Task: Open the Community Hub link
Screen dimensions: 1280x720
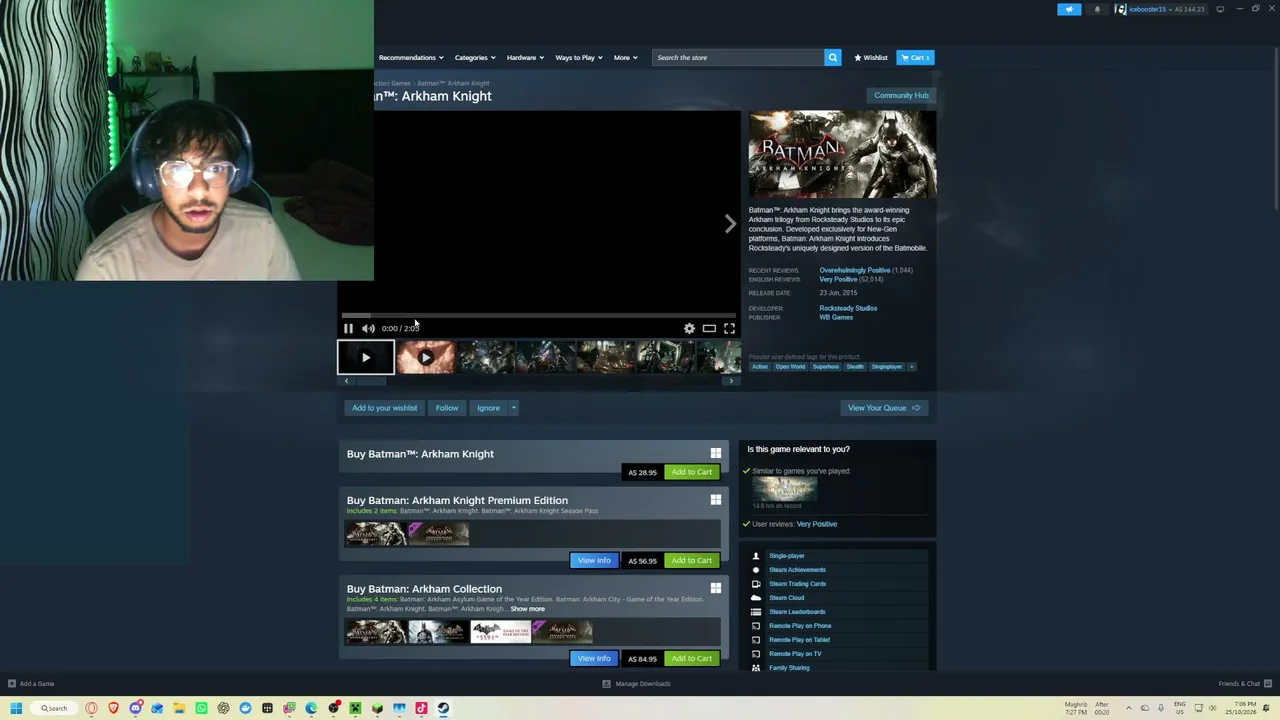Action: 901,95
